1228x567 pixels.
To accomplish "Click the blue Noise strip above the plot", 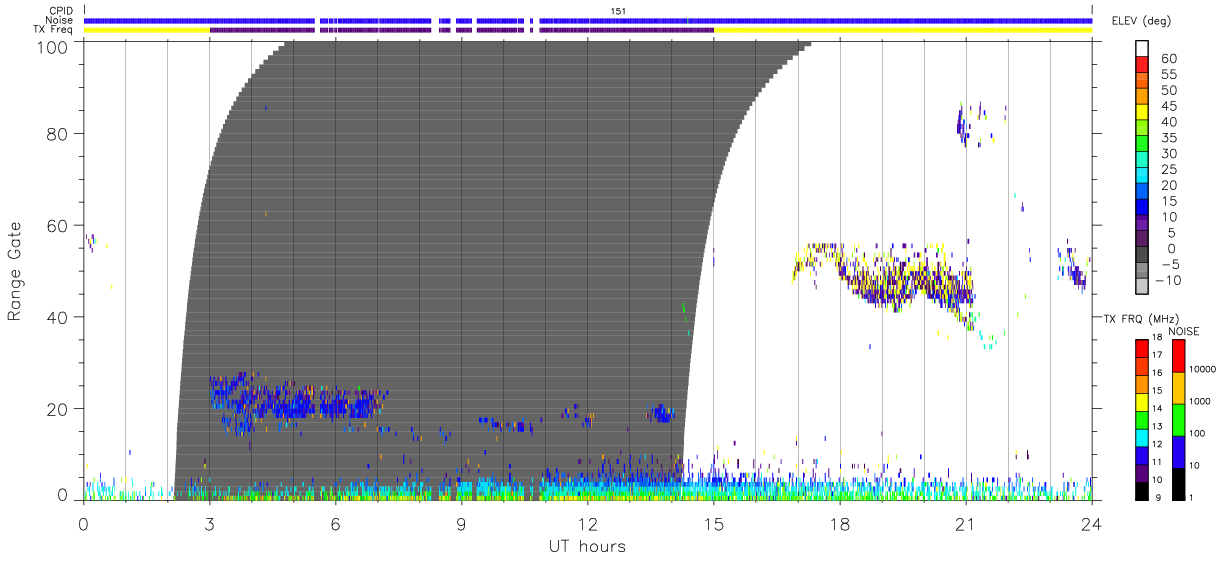I will pyautogui.click(x=588, y=20).
